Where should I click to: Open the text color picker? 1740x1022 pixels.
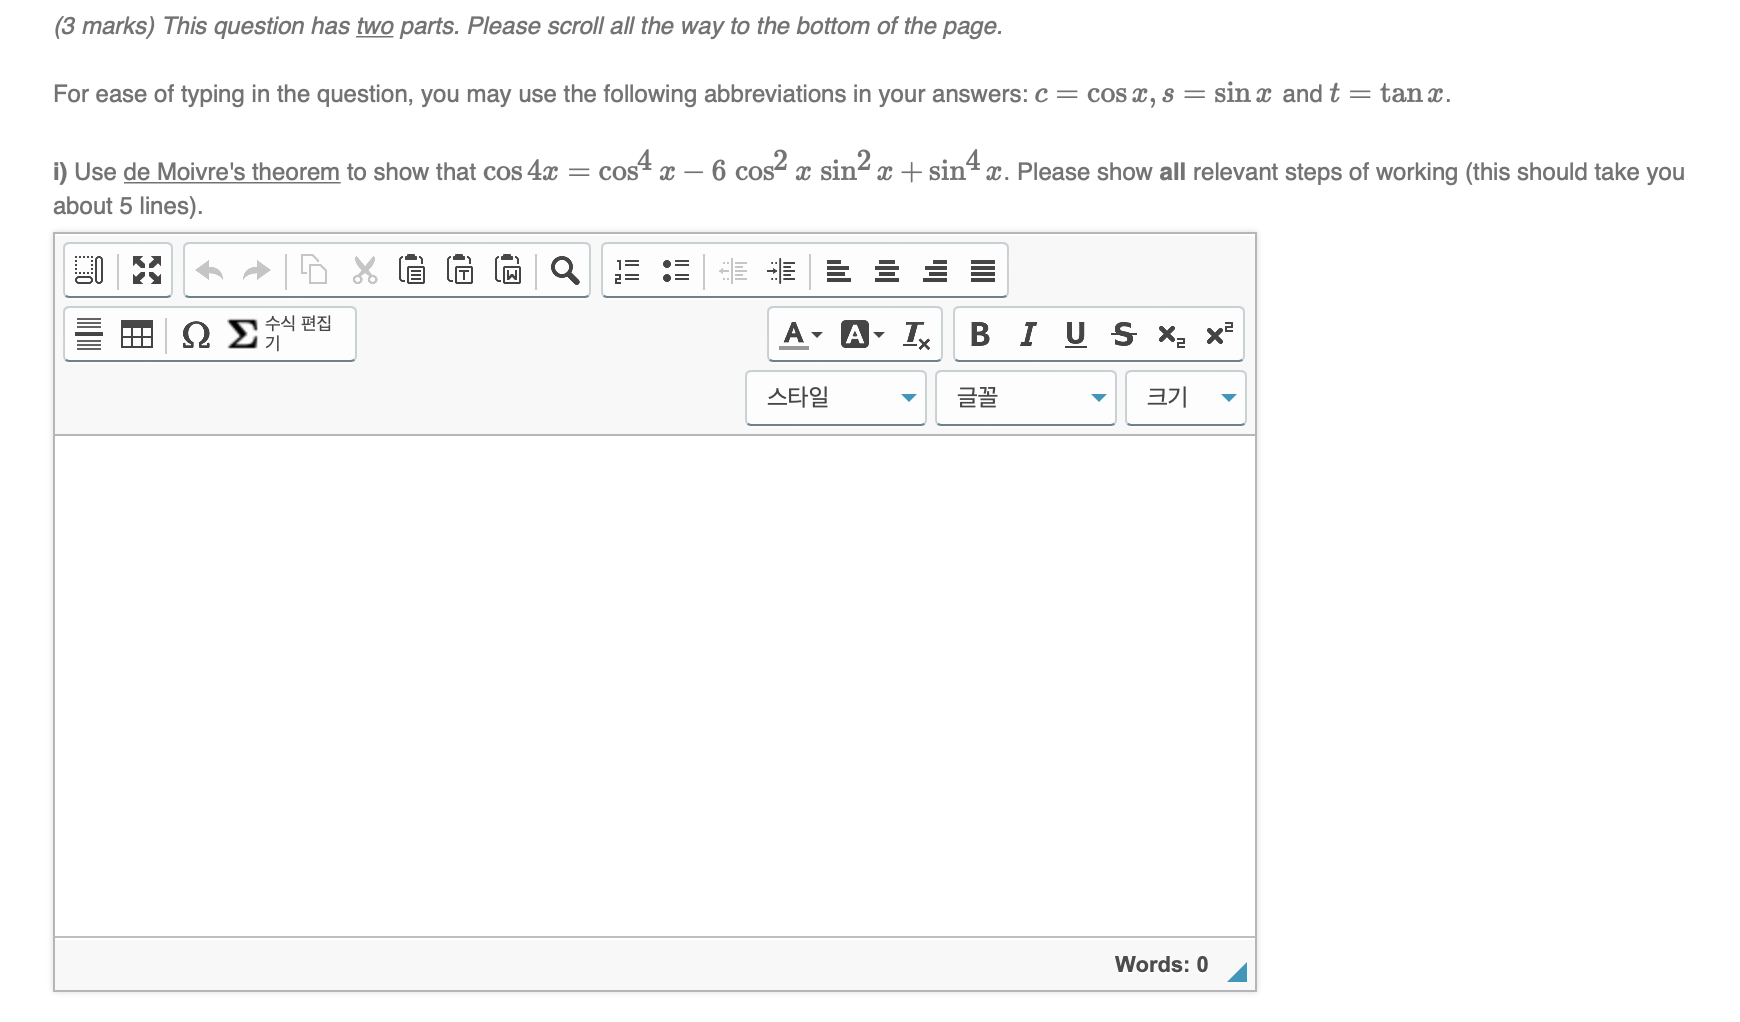[795, 334]
